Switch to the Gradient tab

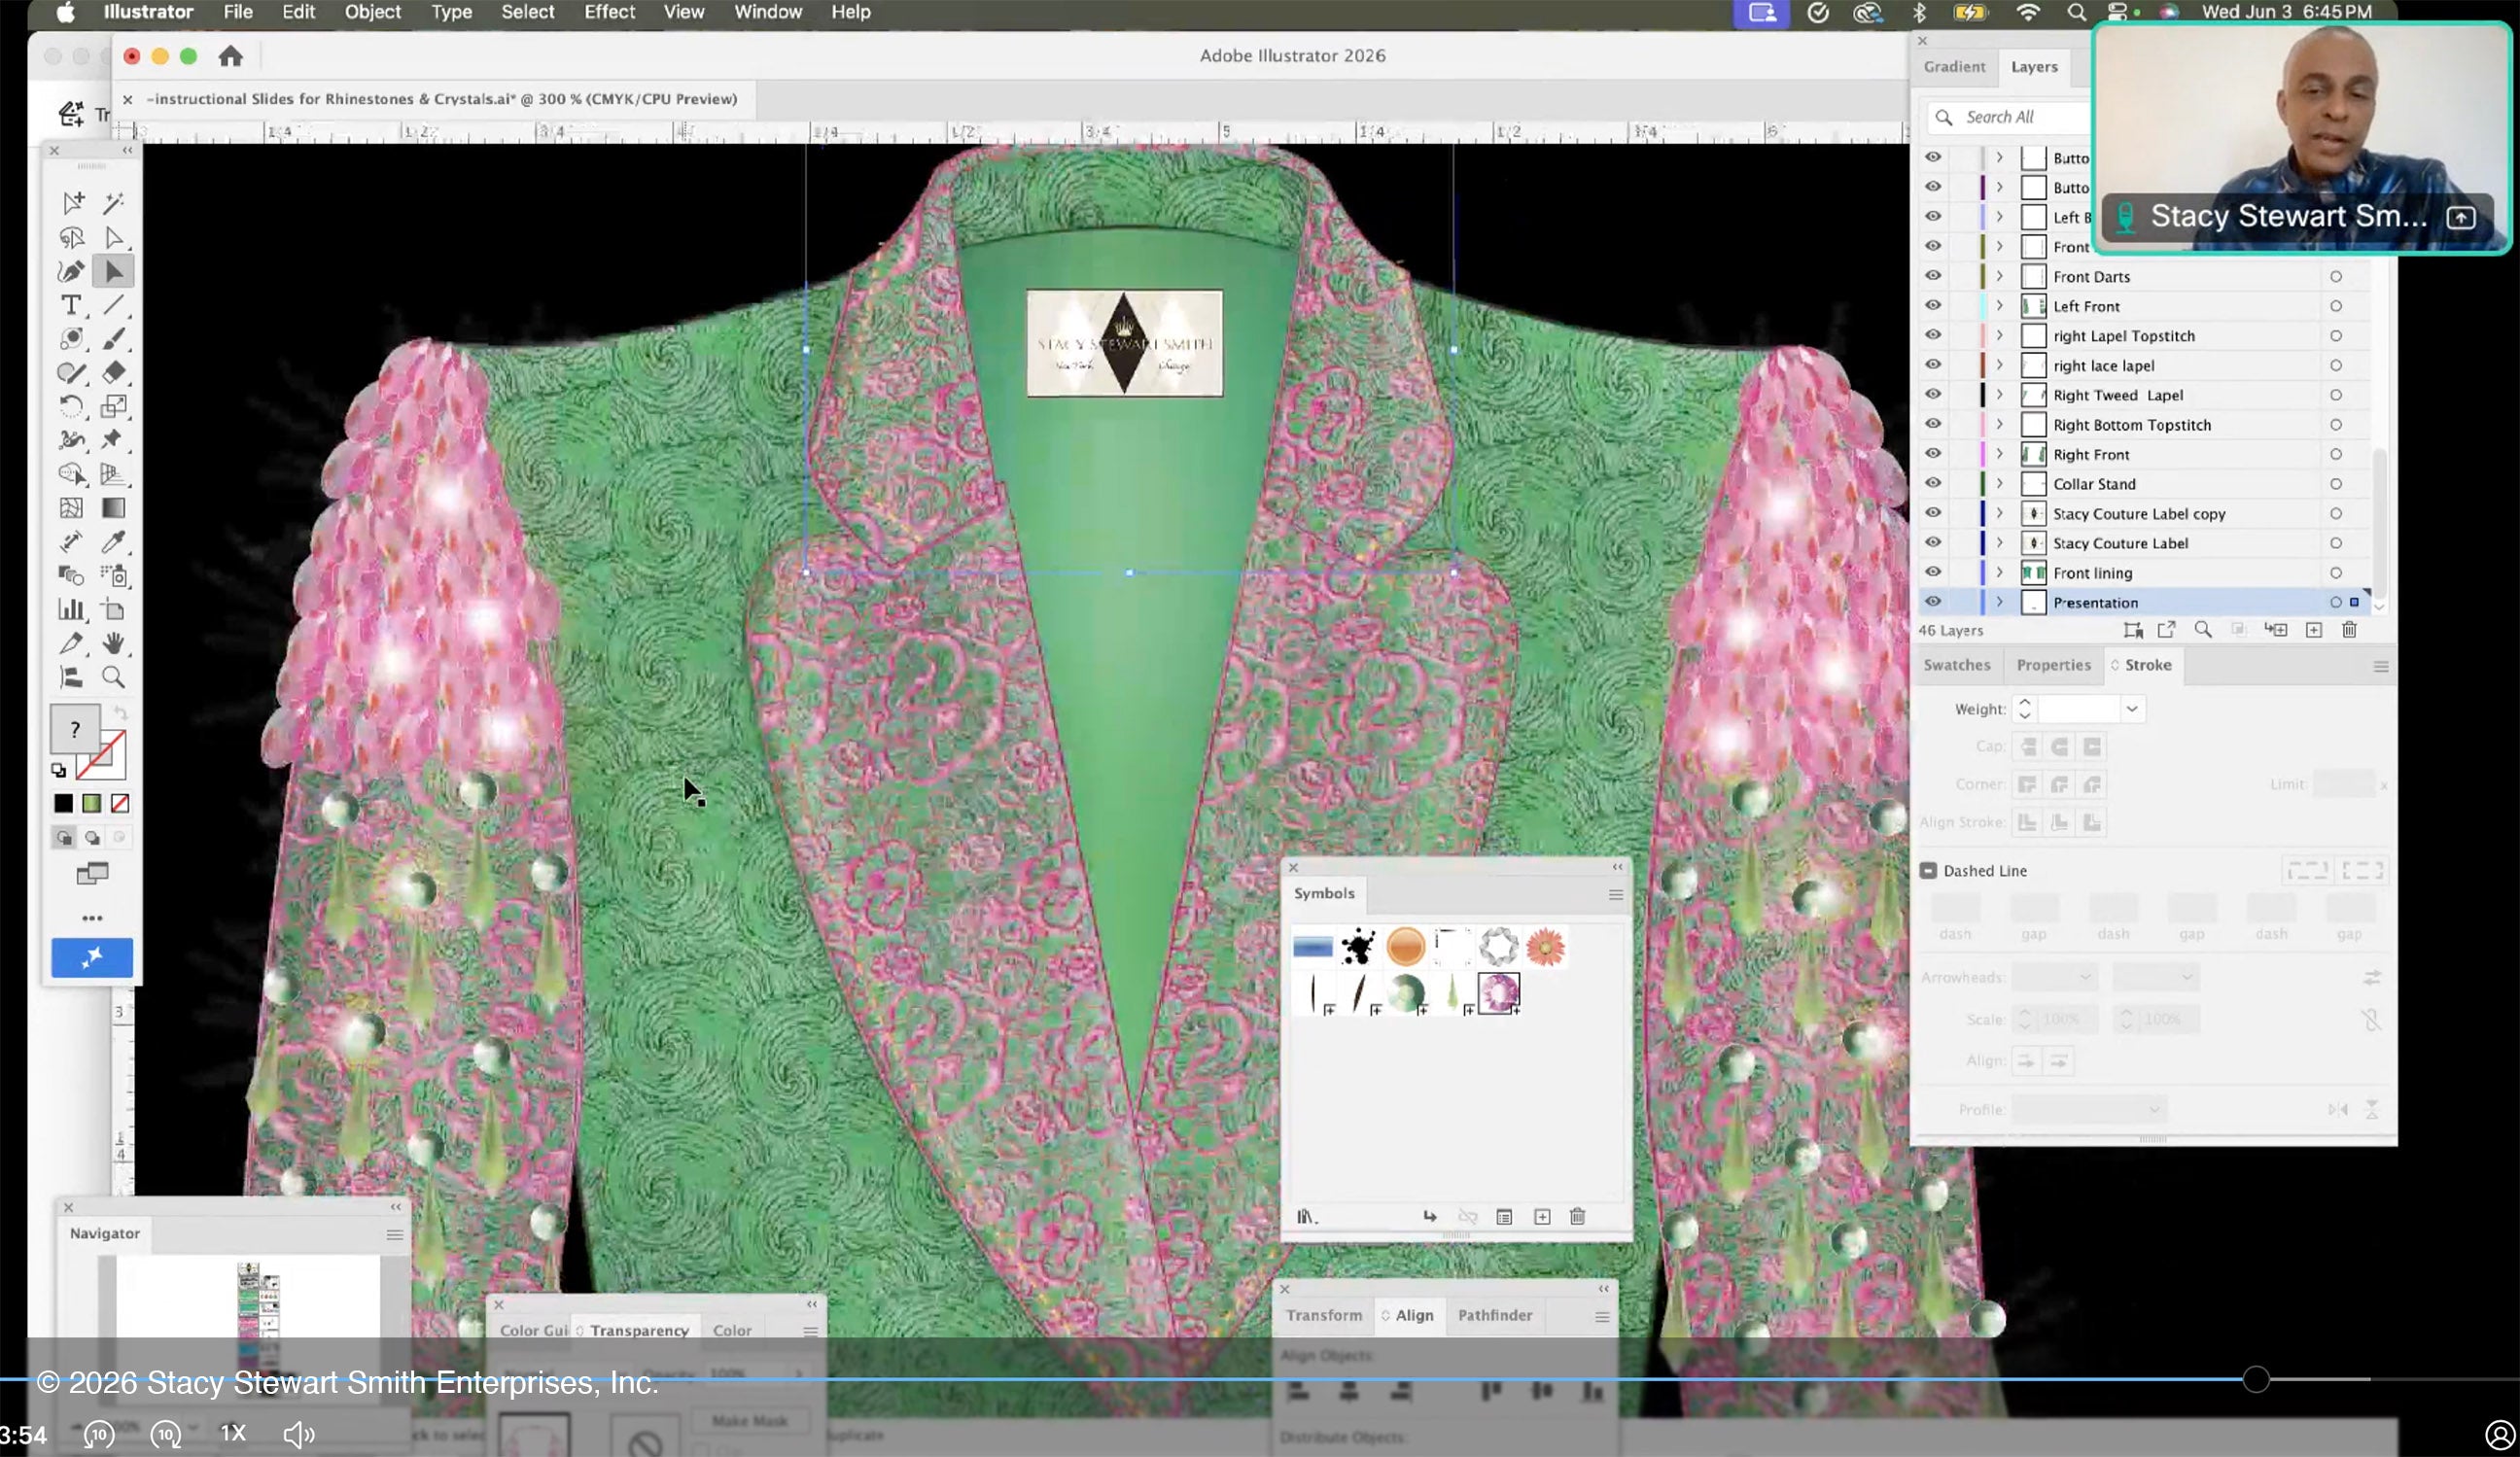click(1954, 67)
